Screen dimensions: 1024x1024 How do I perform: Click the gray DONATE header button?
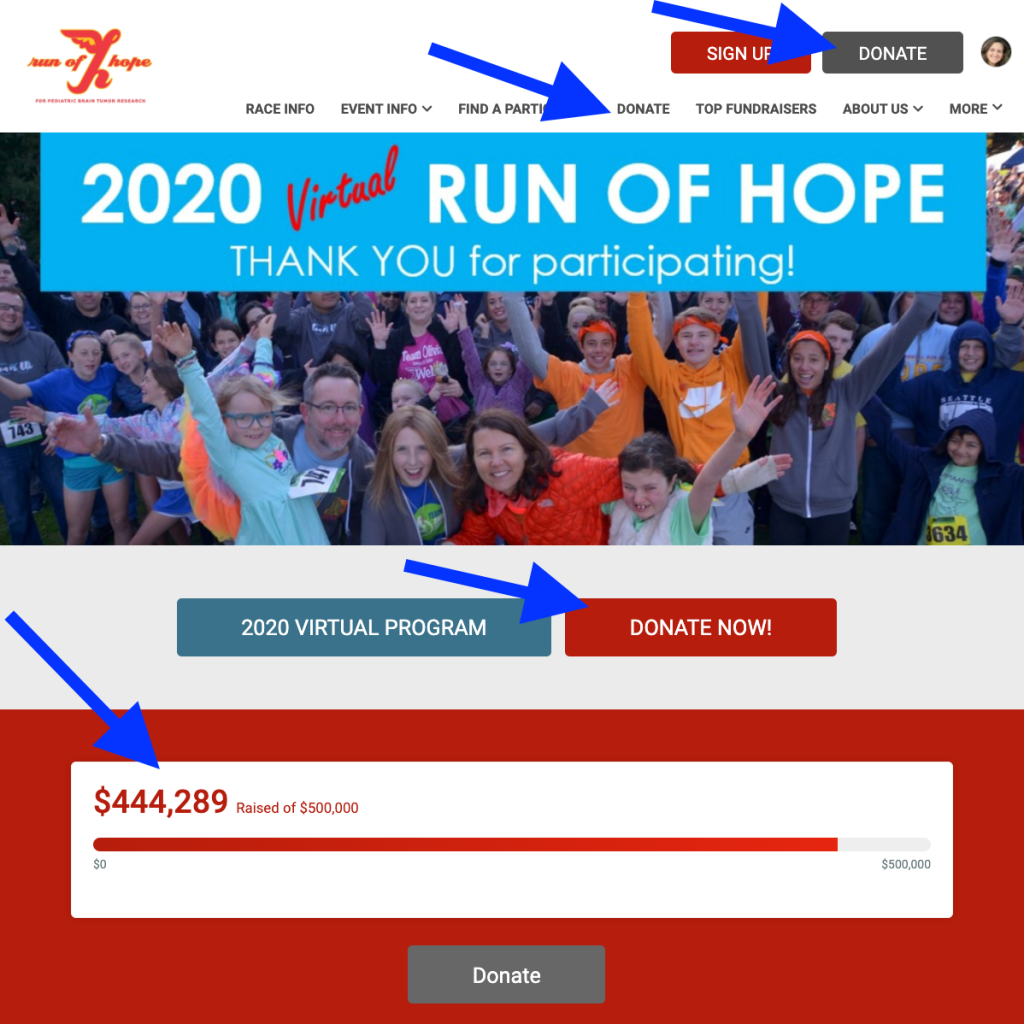click(x=892, y=53)
